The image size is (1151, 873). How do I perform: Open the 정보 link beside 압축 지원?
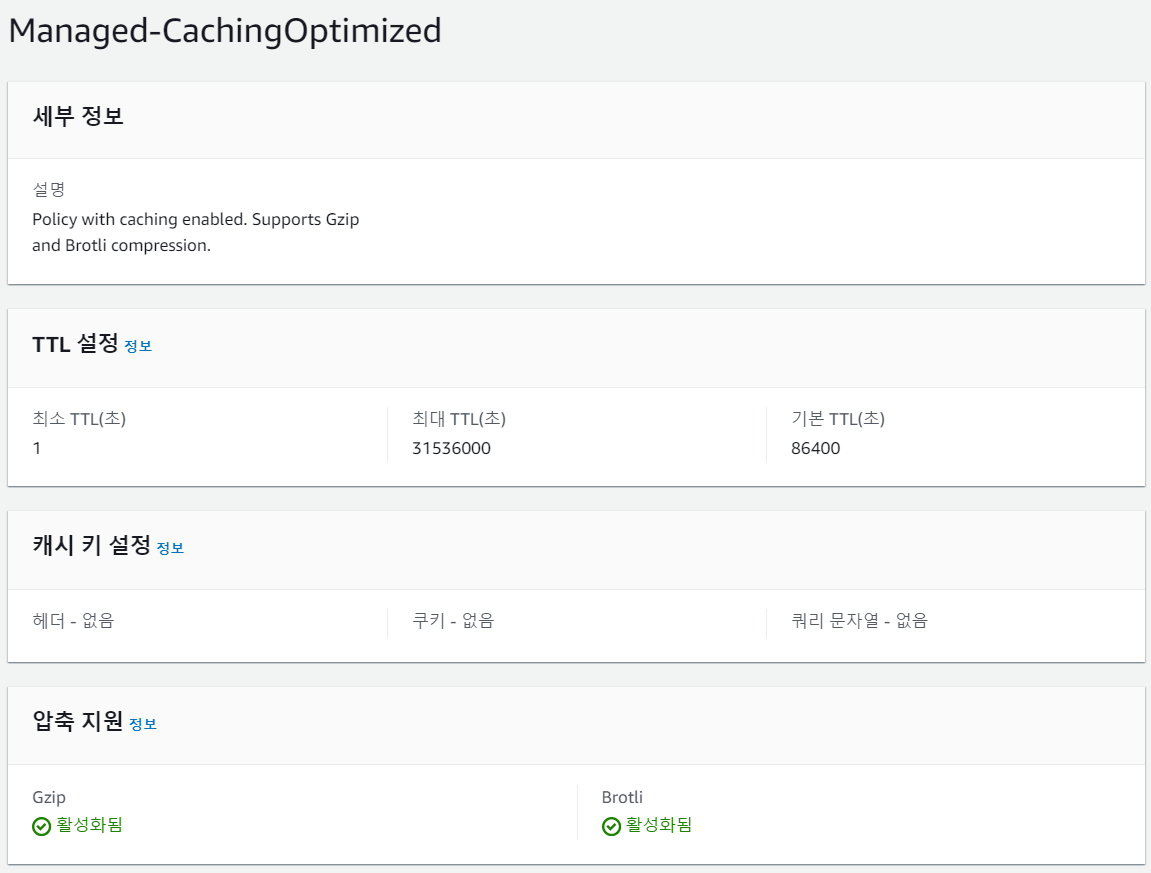[143, 724]
